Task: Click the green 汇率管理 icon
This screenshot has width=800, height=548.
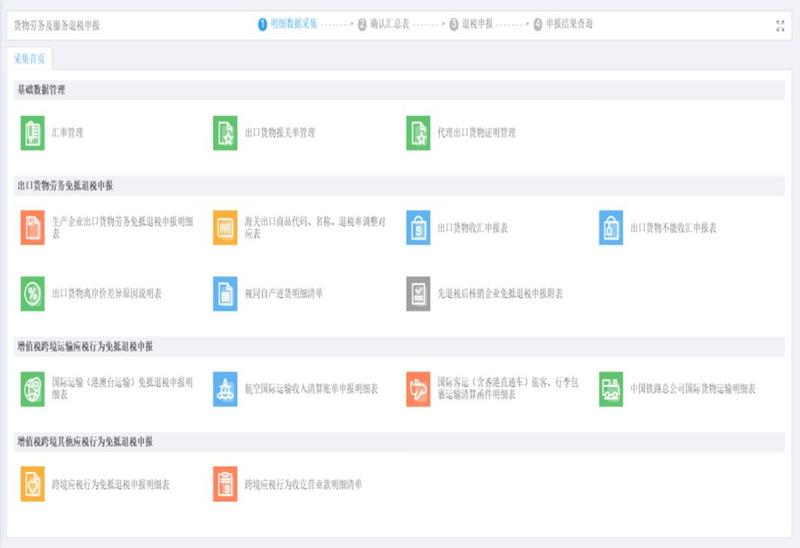Action: [x=33, y=133]
